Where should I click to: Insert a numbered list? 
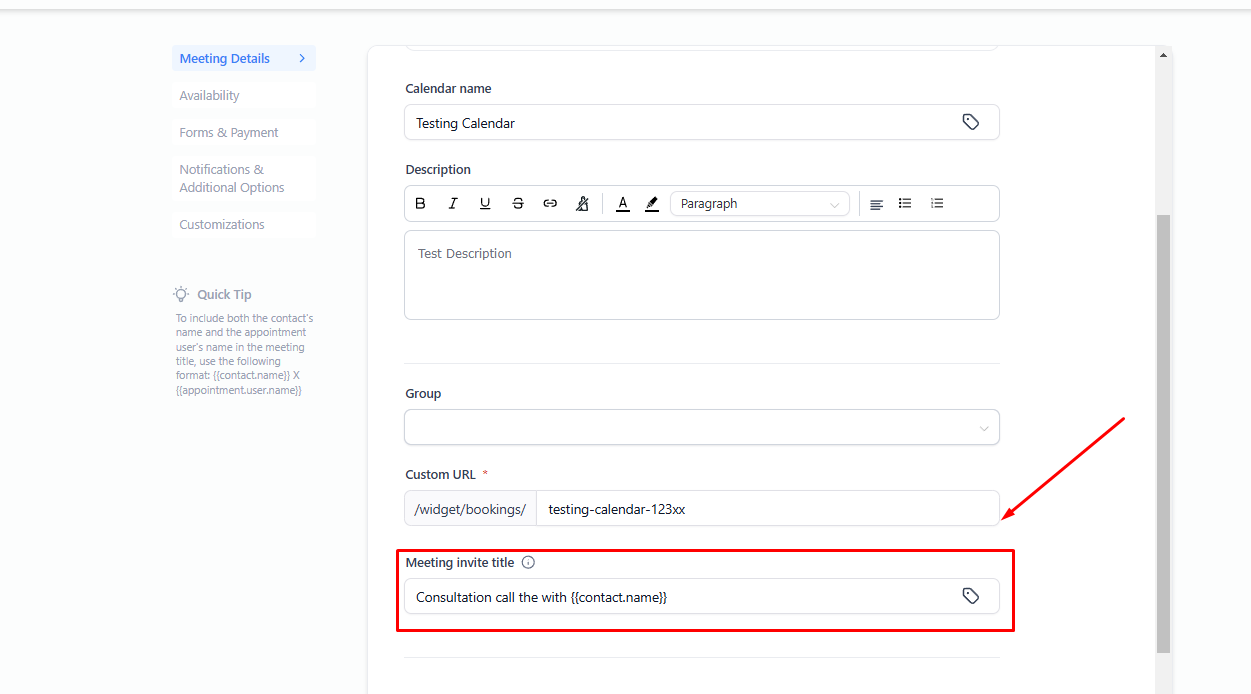tap(937, 203)
